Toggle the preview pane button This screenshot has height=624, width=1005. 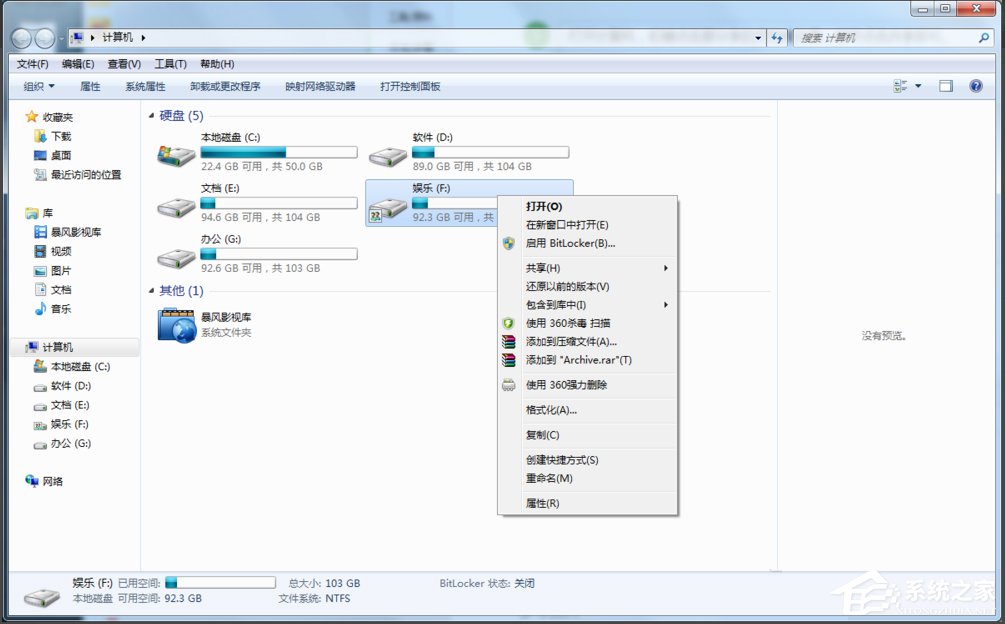(x=945, y=86)
